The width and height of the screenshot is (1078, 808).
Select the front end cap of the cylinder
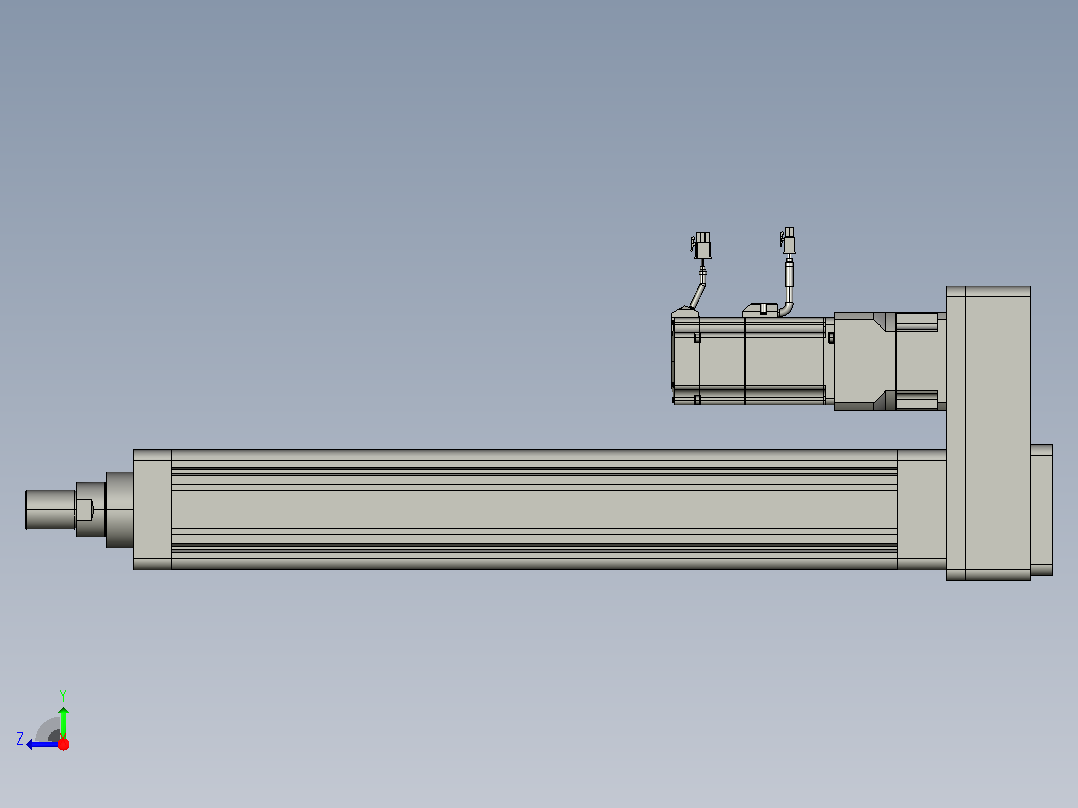coord(152,510)
